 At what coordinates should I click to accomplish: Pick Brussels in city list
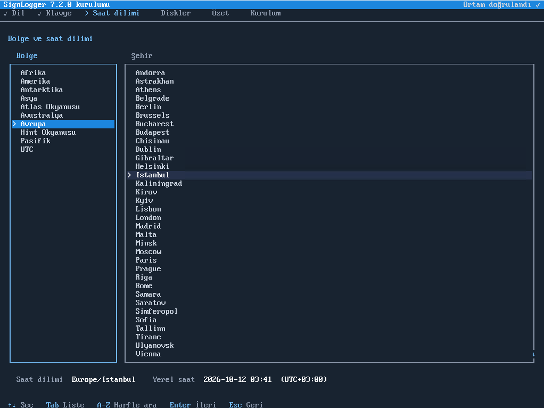click(x=330, y=115)
